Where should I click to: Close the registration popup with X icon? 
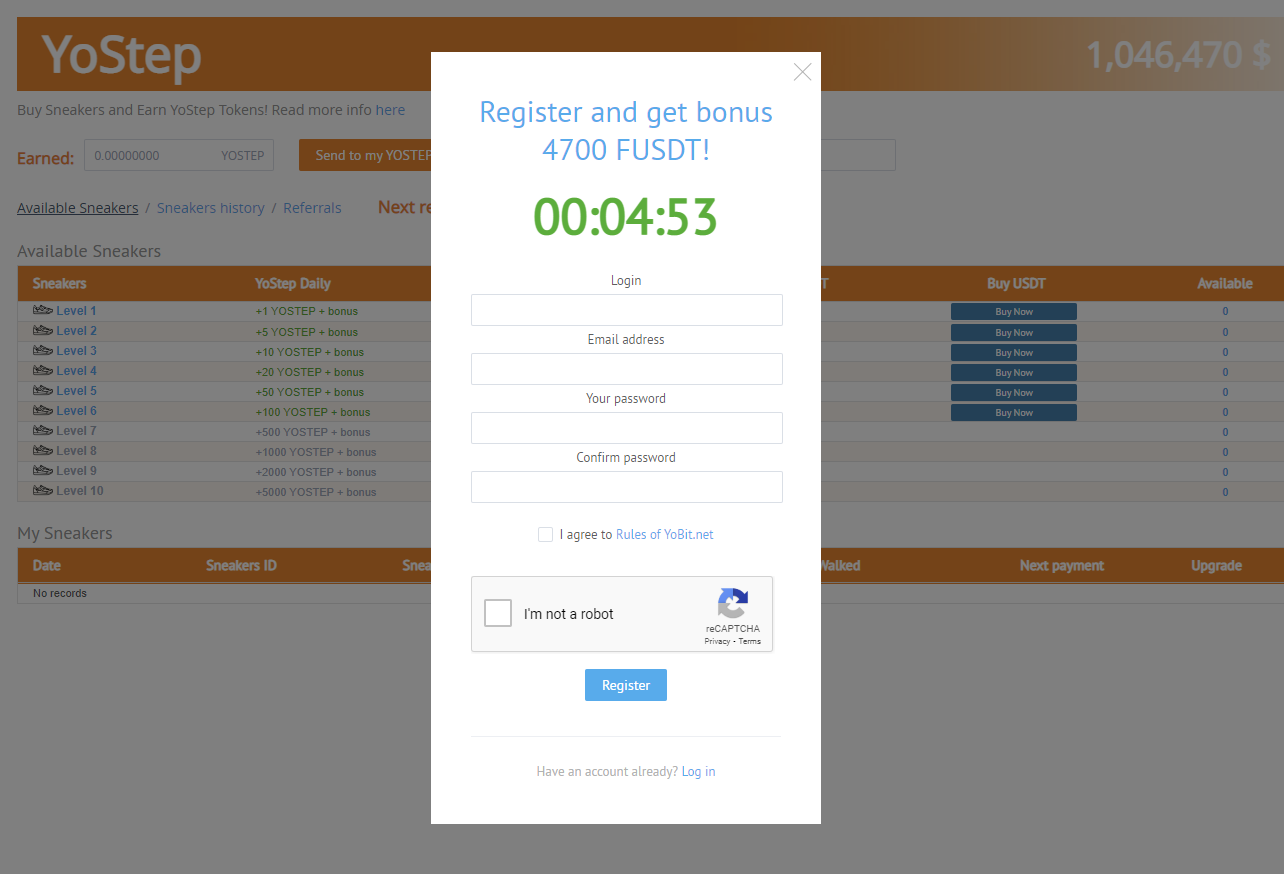[802, 72]
